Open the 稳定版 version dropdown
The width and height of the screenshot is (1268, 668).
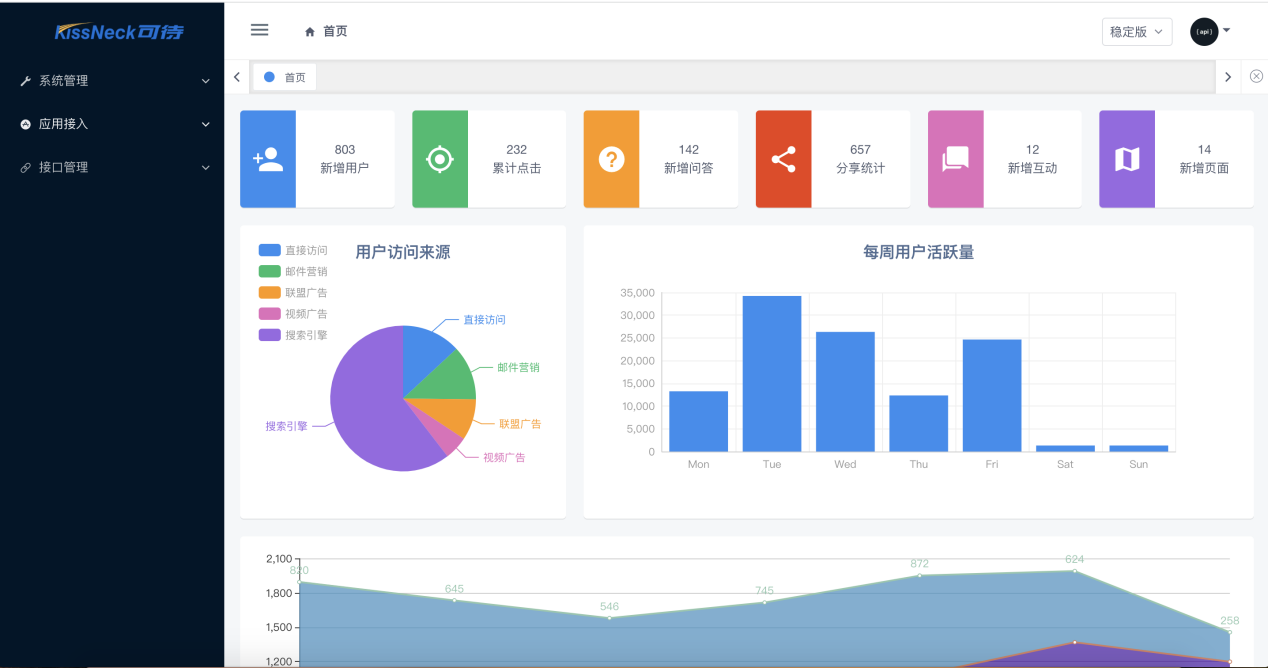[1137, 32]
